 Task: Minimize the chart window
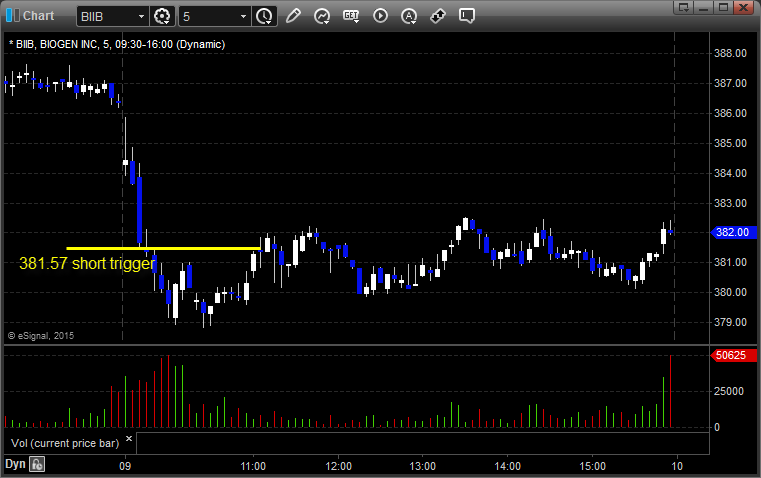703,7
